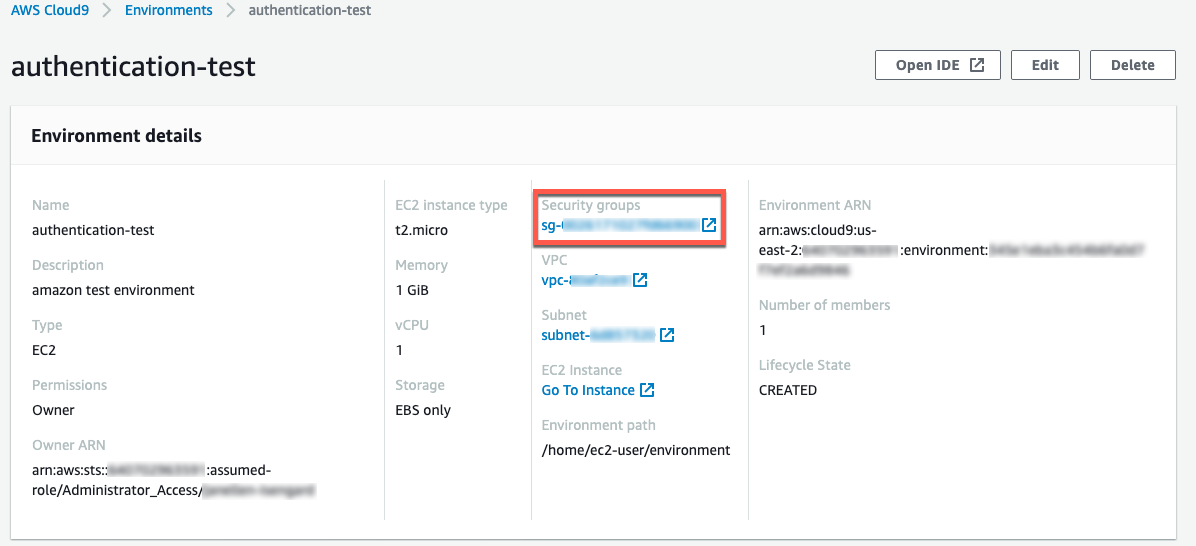Click the Owner ARN value text
Viewport: 1196px width, 546px height.
point(174,480)
